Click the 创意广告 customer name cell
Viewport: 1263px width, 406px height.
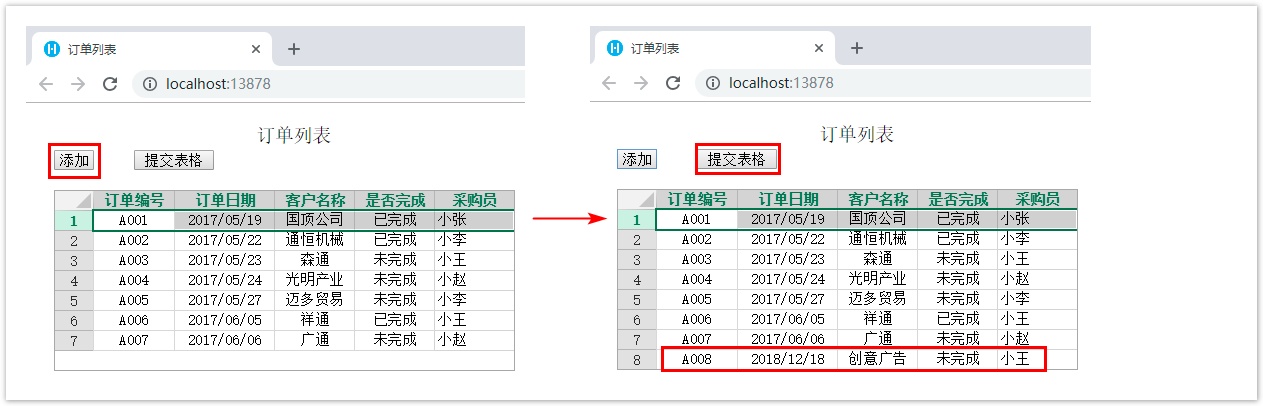[877, 359]
